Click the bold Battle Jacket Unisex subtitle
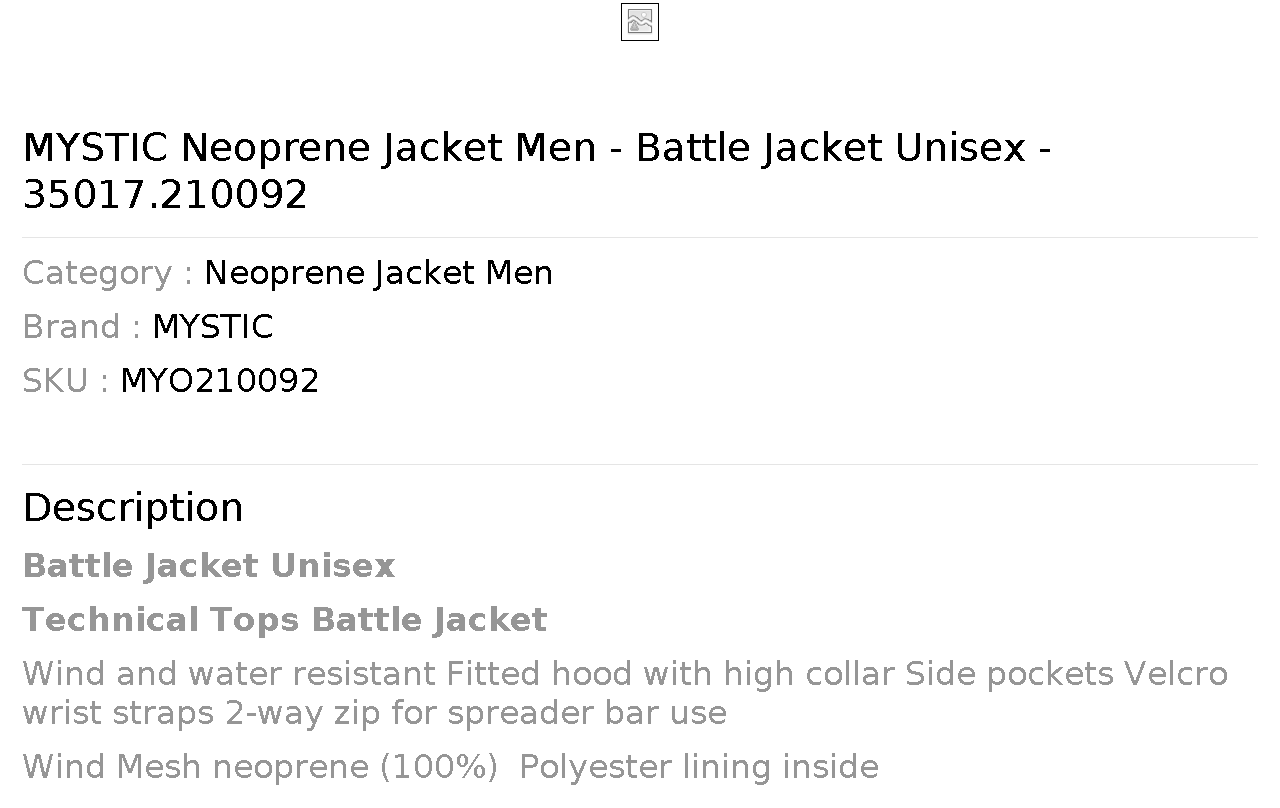 tap(209, 566)
